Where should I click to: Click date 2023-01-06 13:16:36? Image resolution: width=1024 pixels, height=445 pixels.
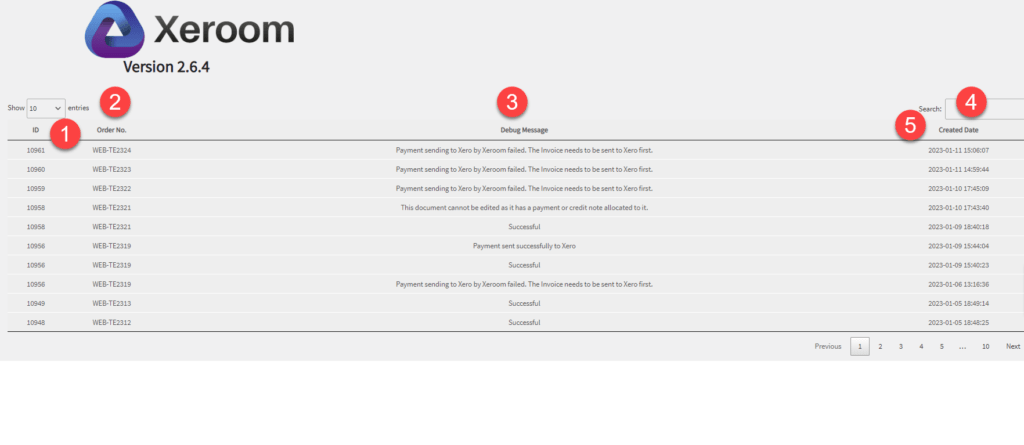tap(959, 284)
